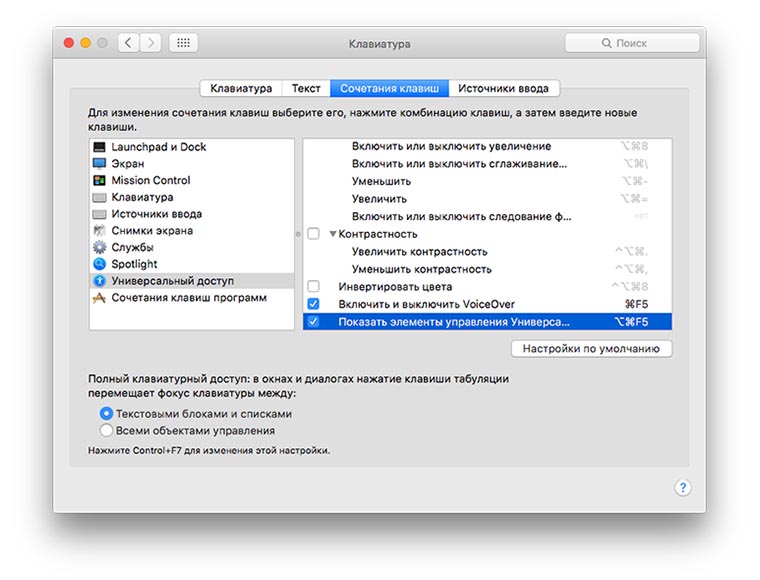The image size is (760, 580).
Task: Select Снимки экрана category row
Action: (x=192, y=231)
